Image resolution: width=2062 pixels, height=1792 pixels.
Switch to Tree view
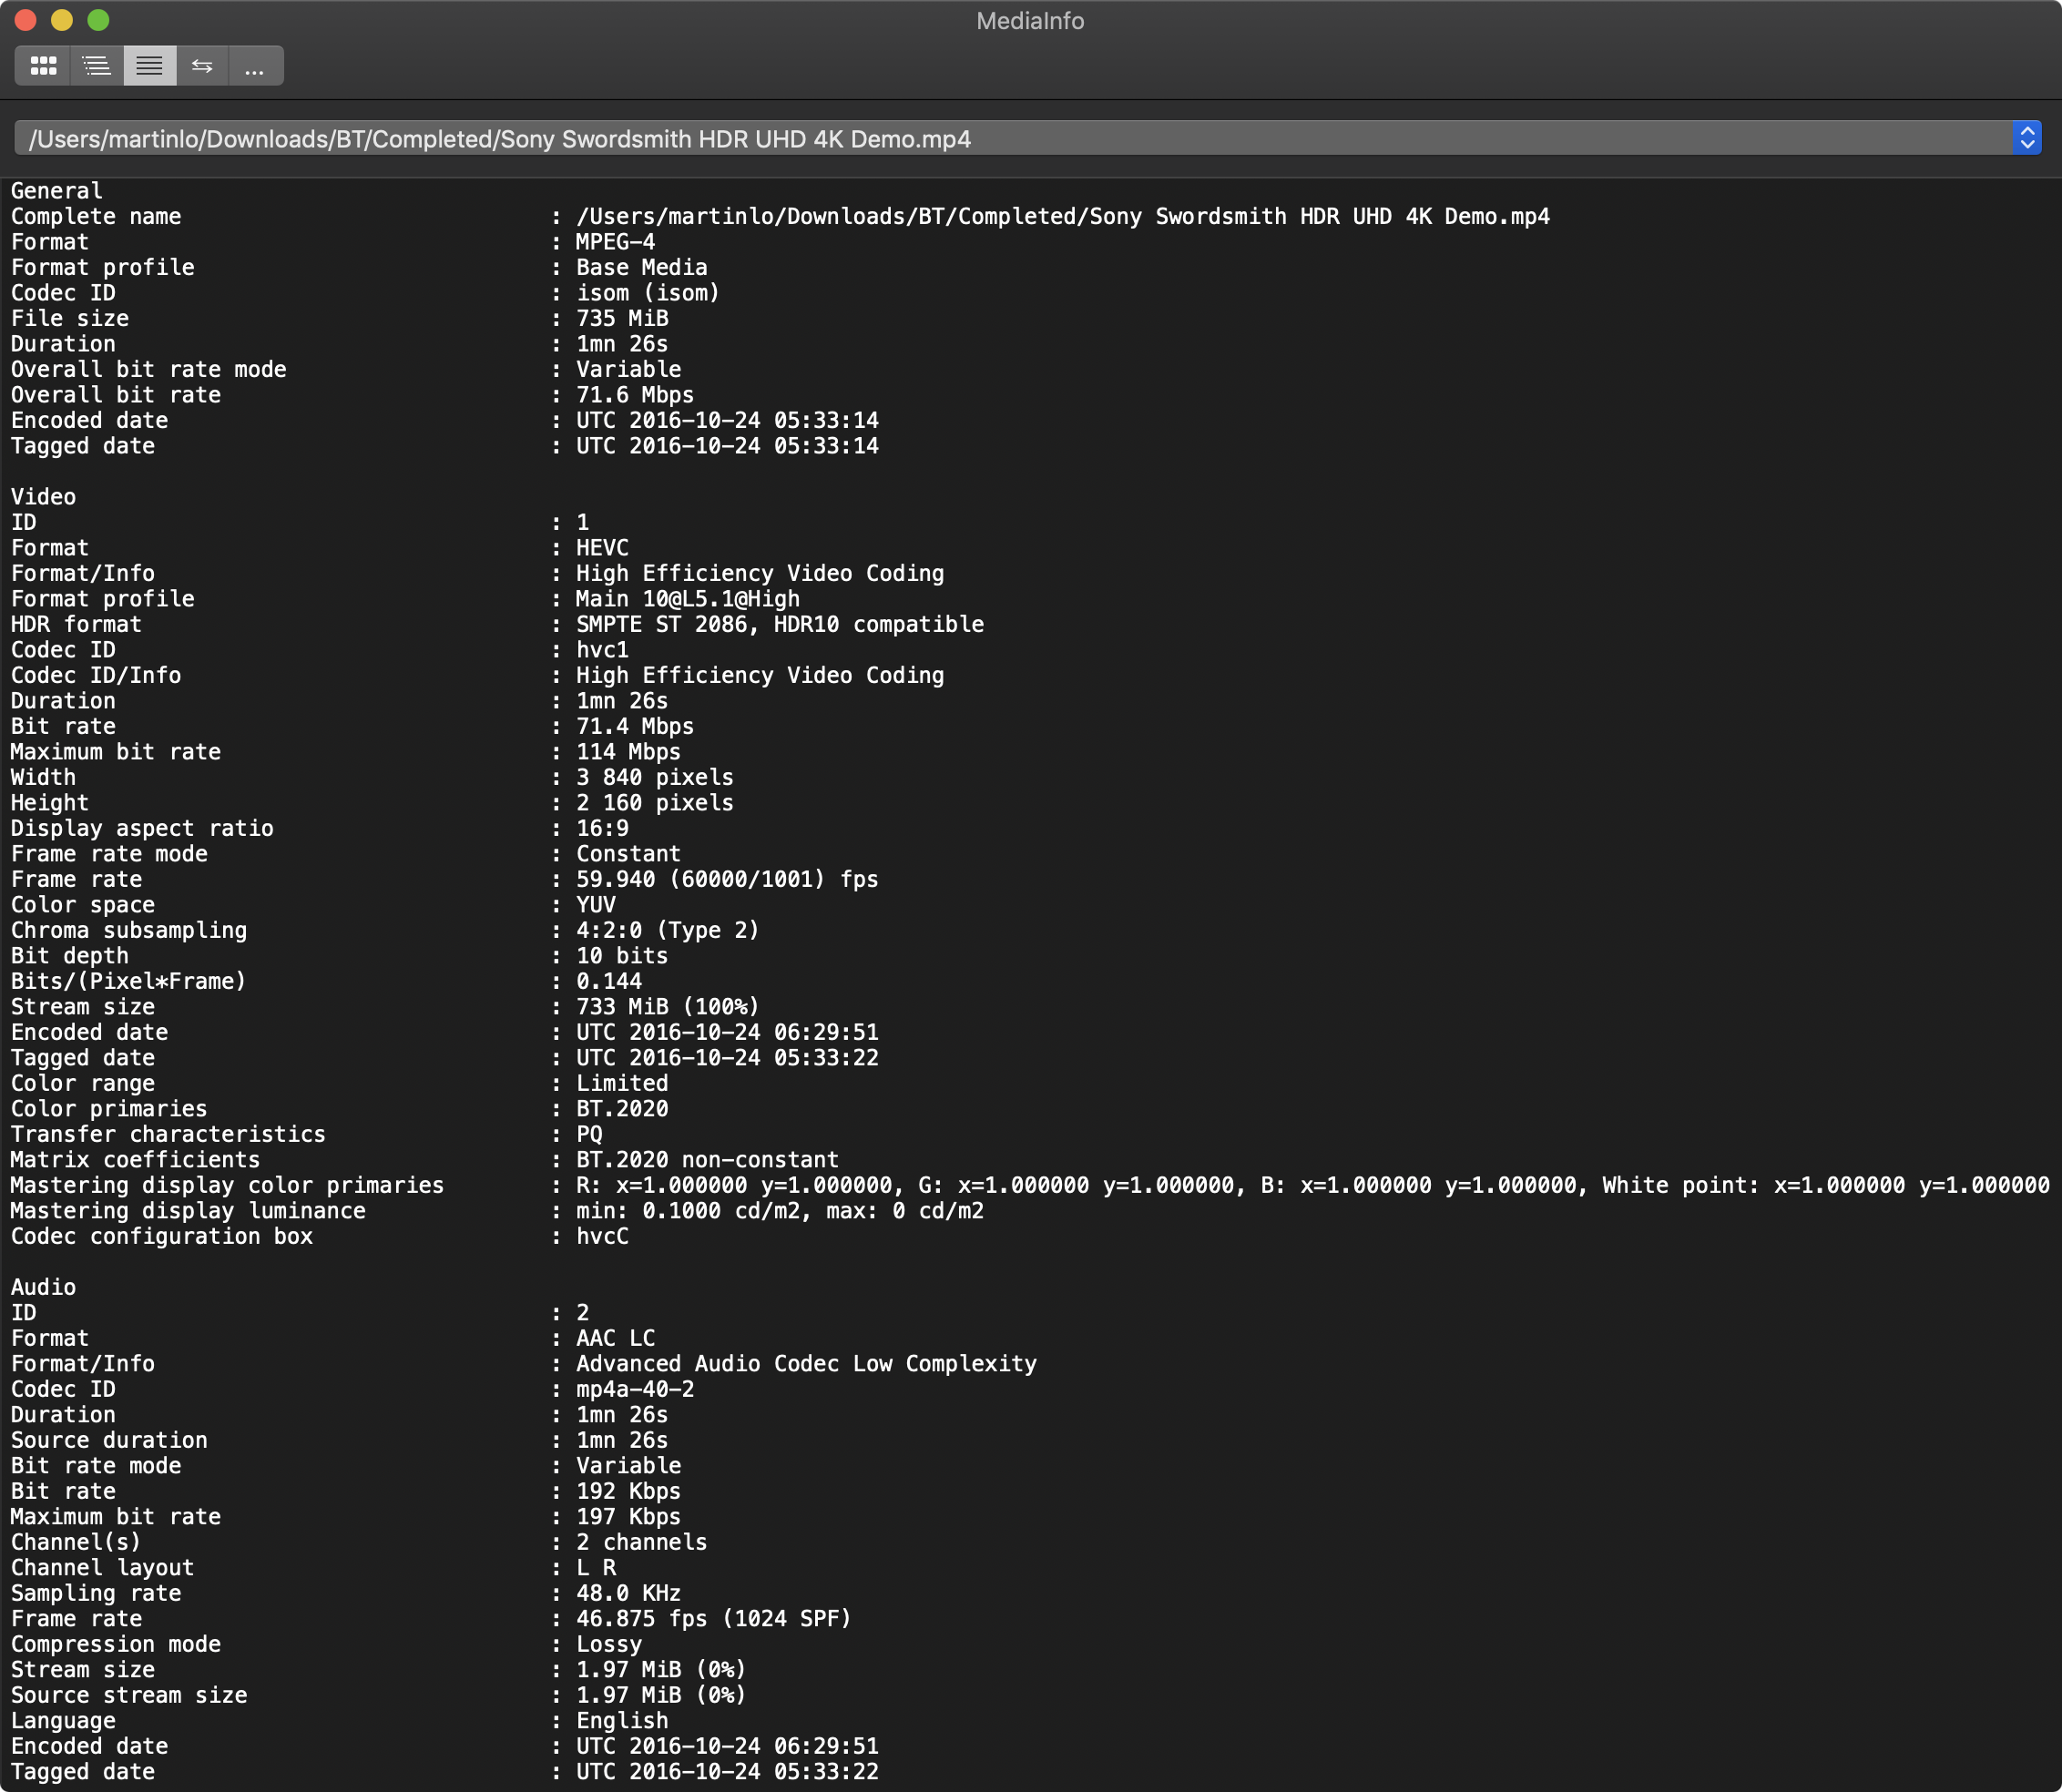pyautogui.click(x=97, y=66)
